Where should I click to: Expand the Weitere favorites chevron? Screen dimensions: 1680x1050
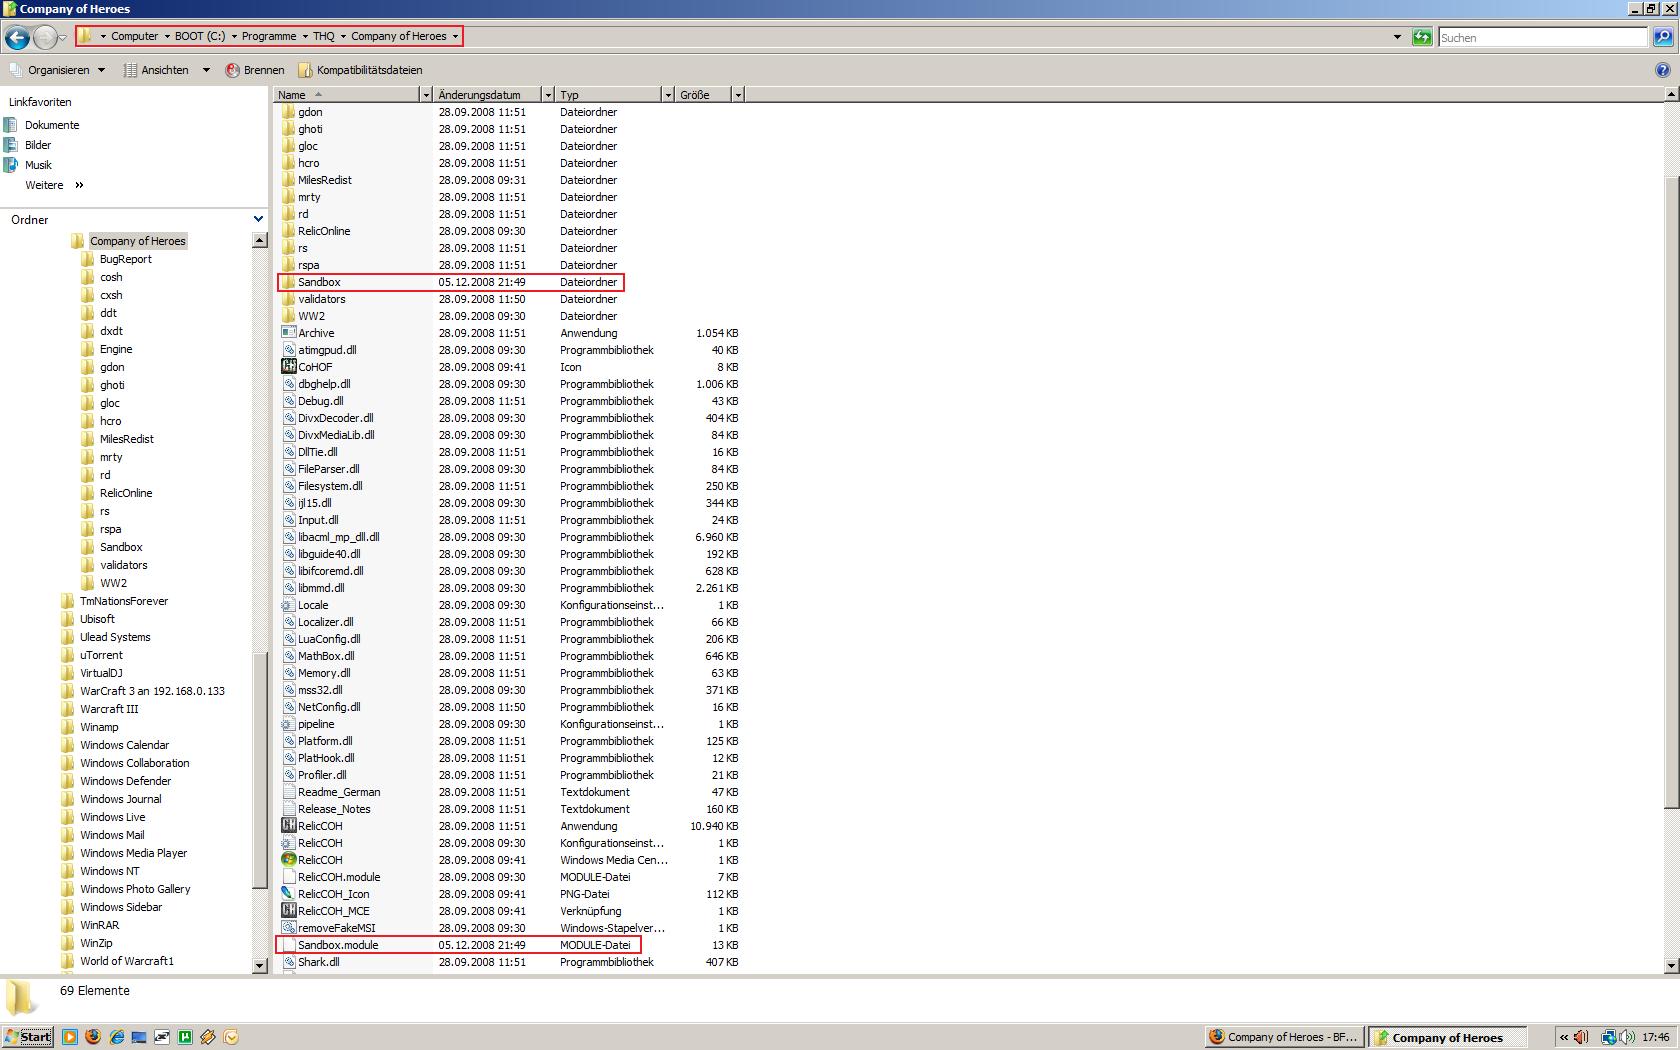79,185
